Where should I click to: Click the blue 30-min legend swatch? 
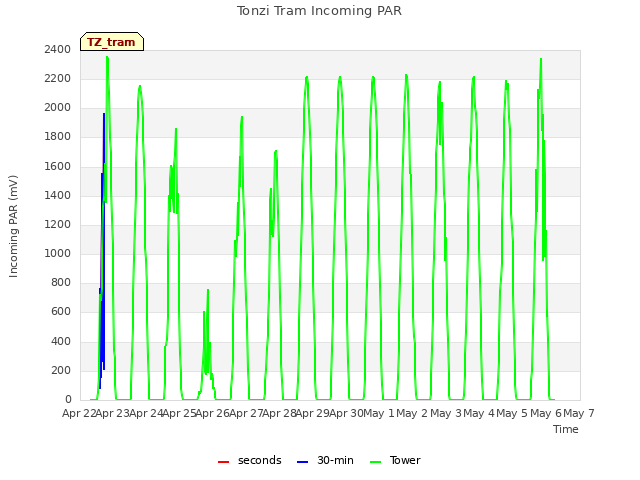(302, 462)
